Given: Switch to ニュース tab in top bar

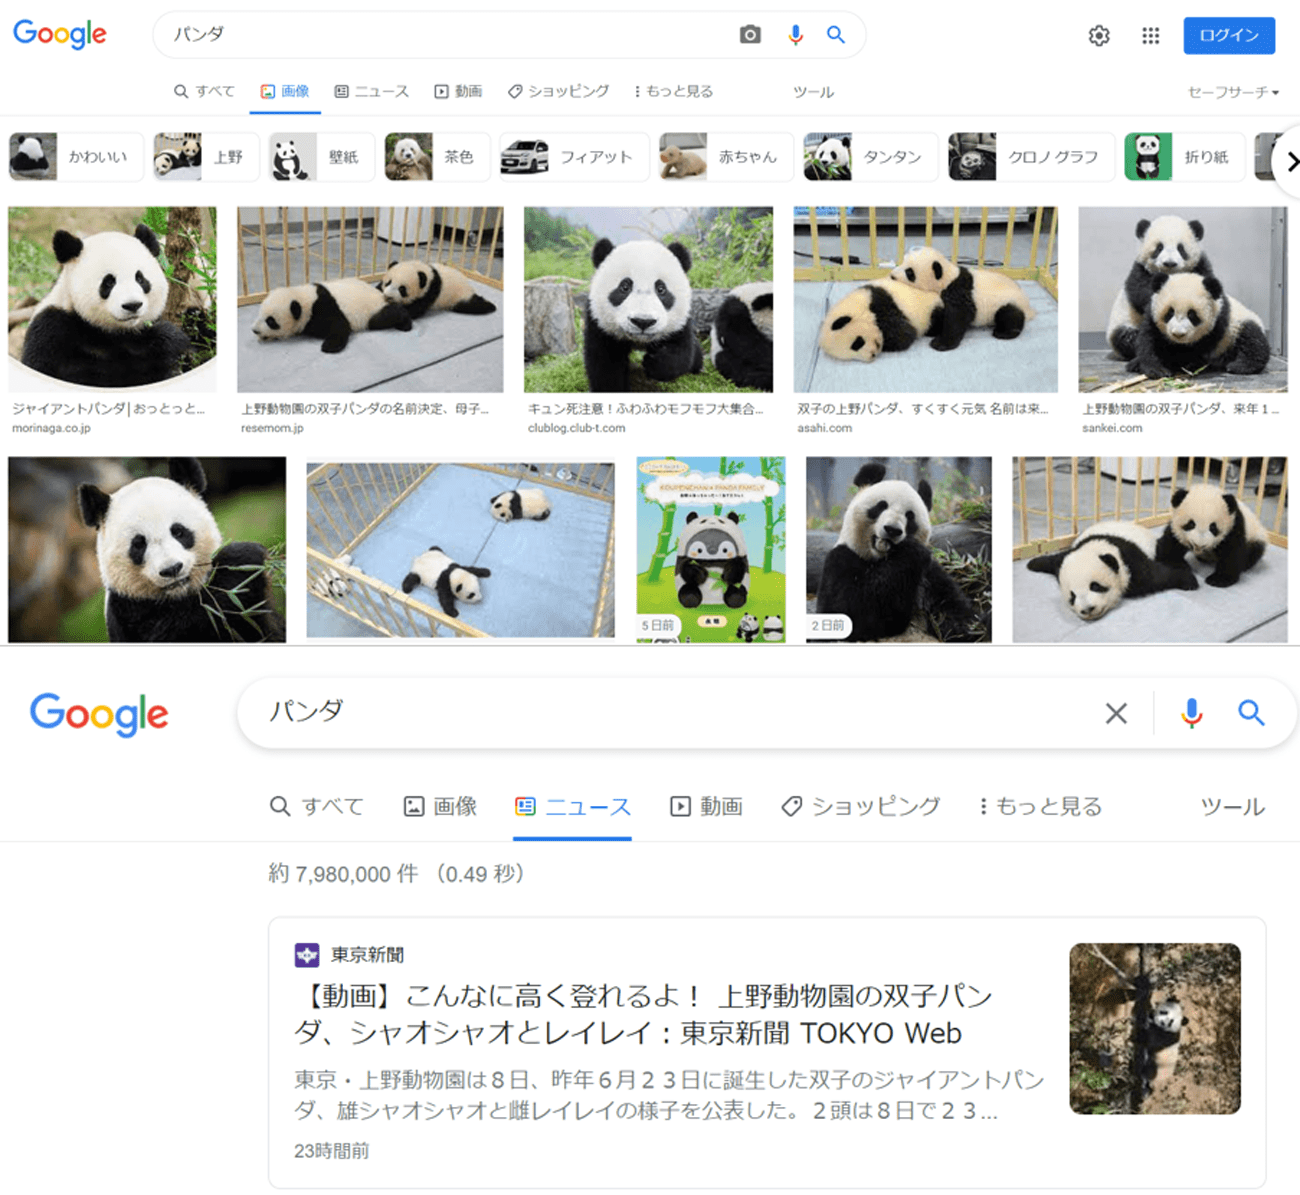Looking at the screenshot, I should click(x=371, y=92).
